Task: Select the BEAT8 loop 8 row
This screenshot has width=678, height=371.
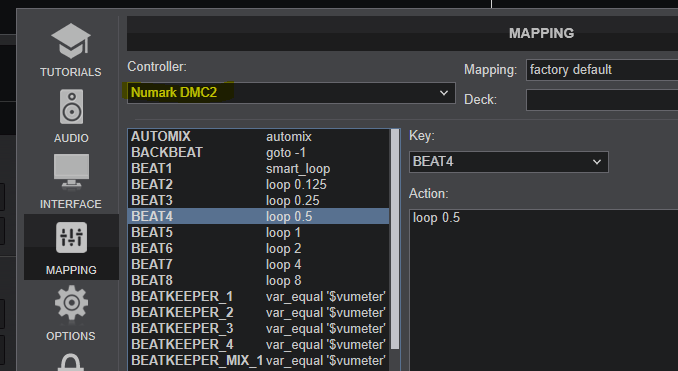Action: click(259, 281)
